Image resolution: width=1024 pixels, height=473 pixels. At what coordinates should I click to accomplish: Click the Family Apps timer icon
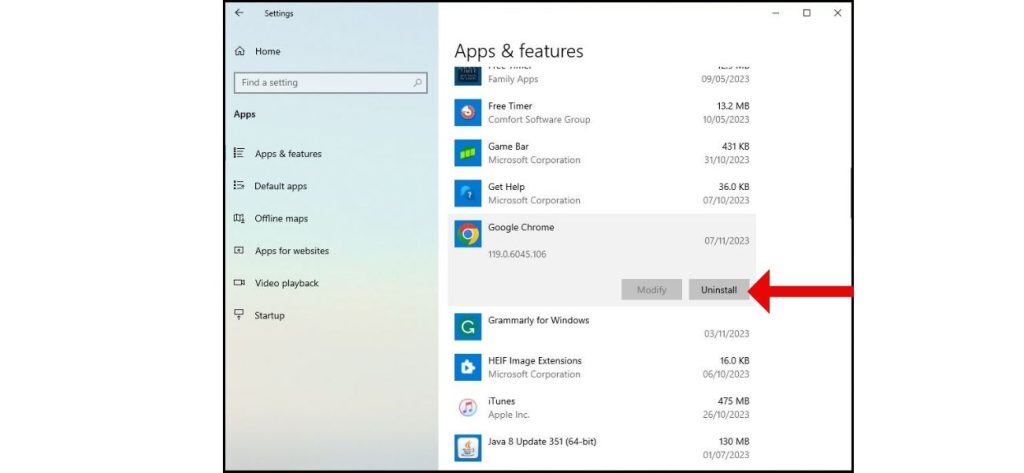point(468,75)
